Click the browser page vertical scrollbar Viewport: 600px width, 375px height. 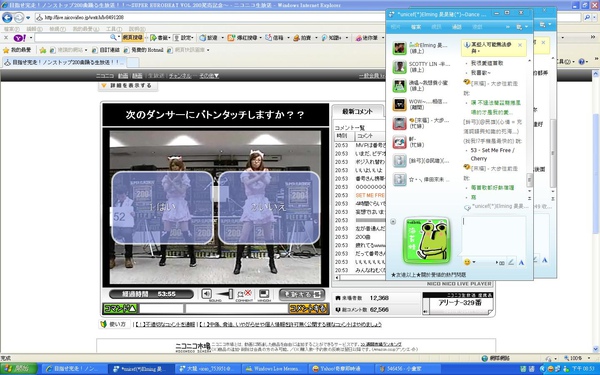[x=596, y=210]
